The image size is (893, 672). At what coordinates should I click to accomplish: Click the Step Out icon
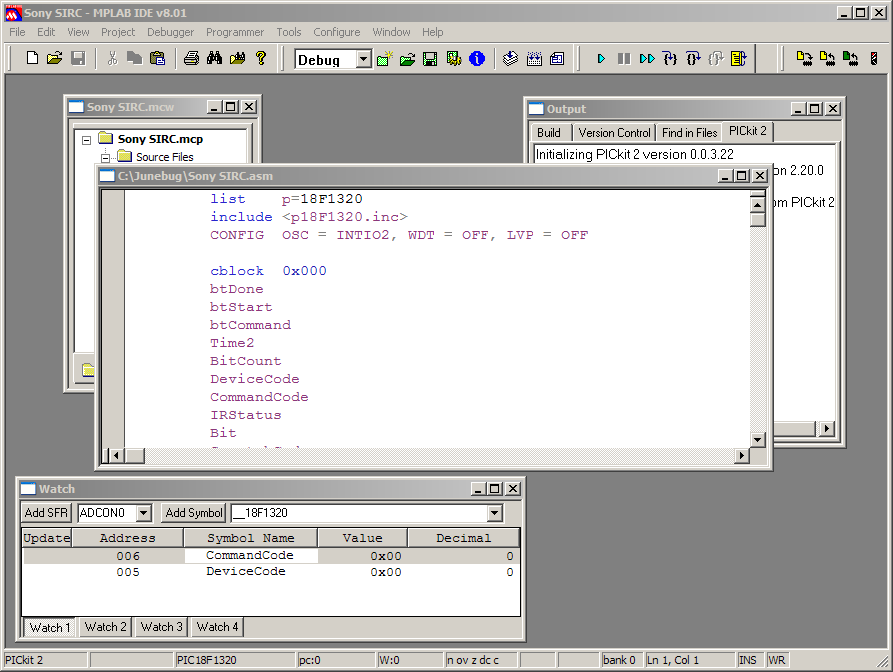[716, 59]
